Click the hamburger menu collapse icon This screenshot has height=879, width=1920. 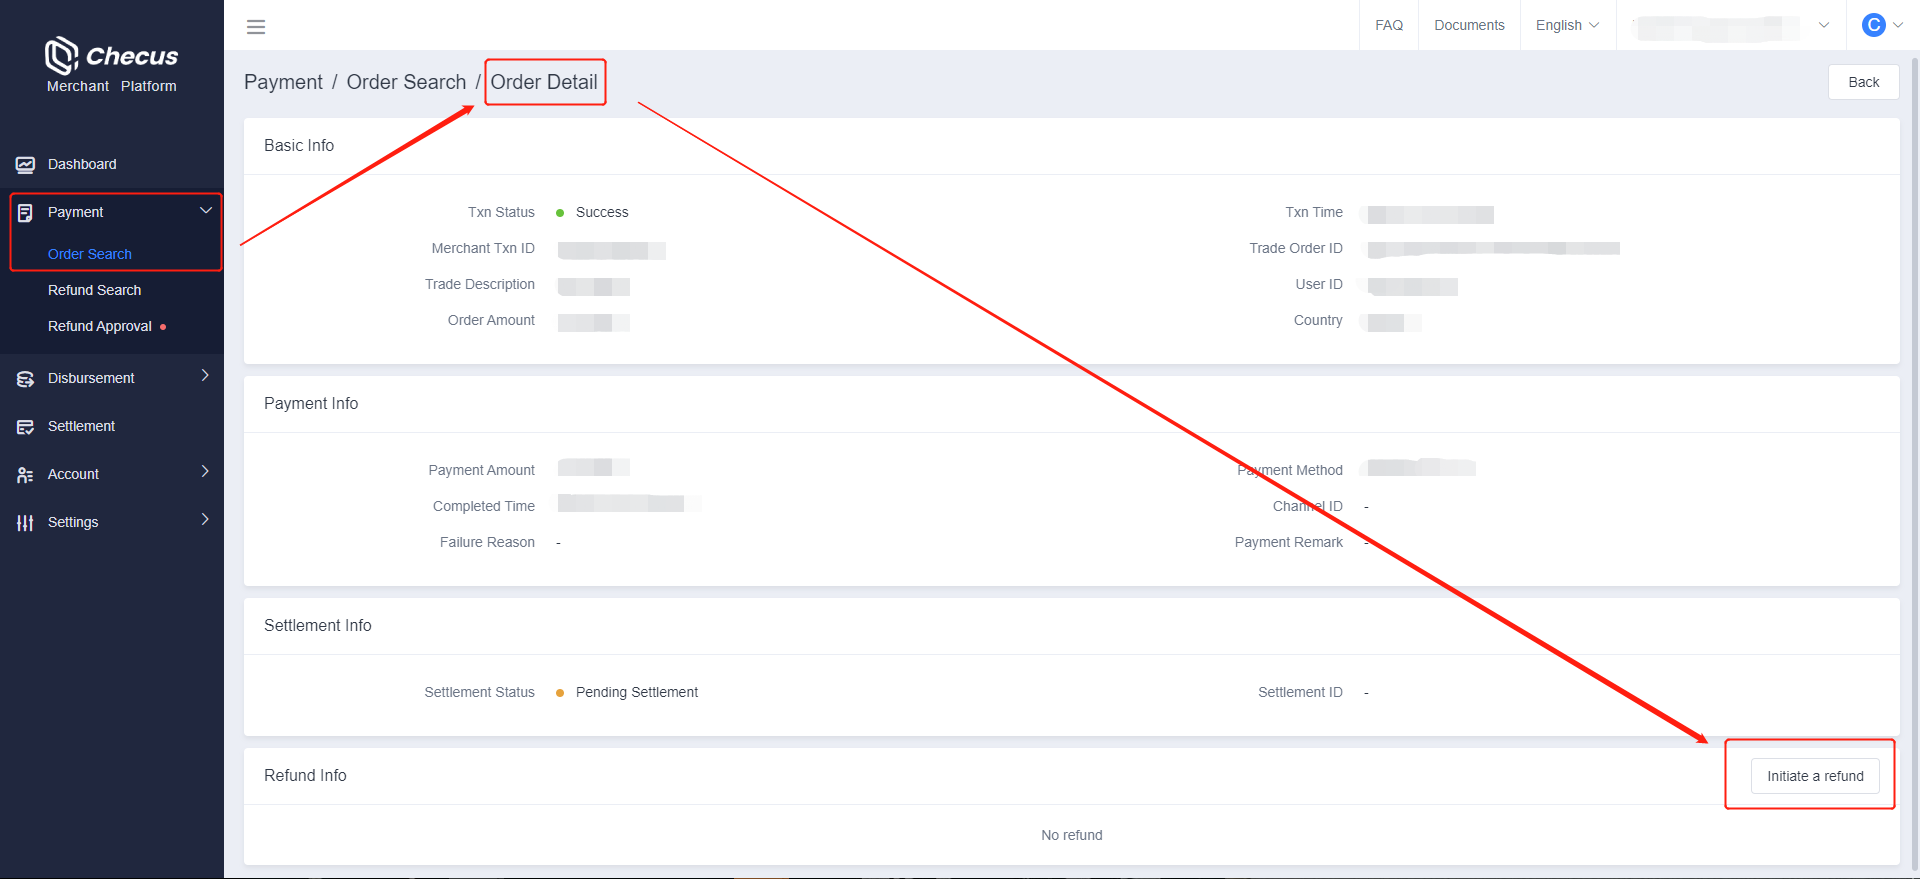point(256,27)
